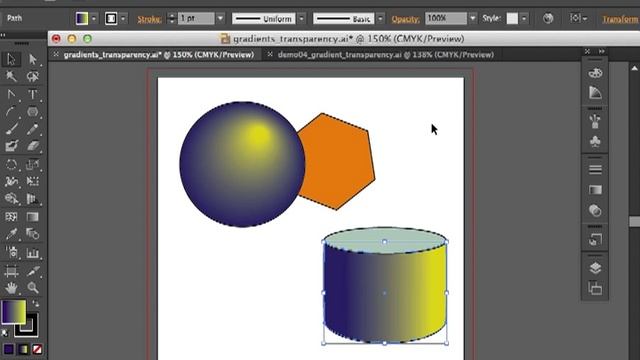Open the Stroke panel link
Screen dimensions: 640x360
[149, 19]
